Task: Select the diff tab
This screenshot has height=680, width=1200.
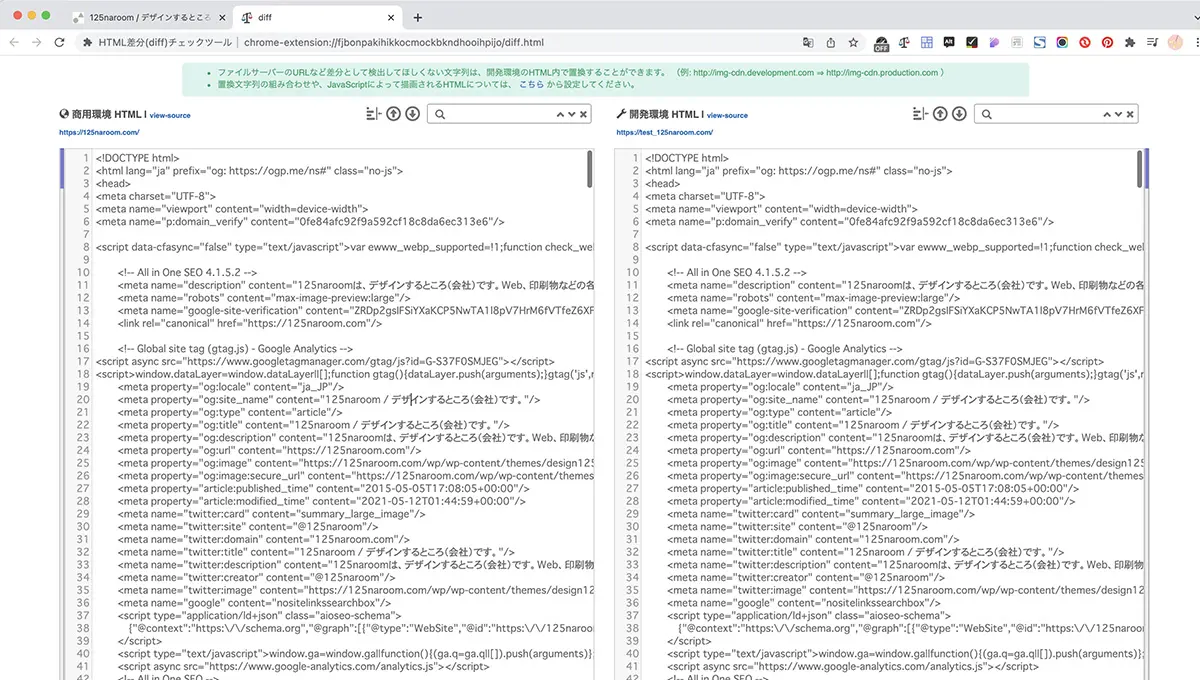Action: (317, 17)
